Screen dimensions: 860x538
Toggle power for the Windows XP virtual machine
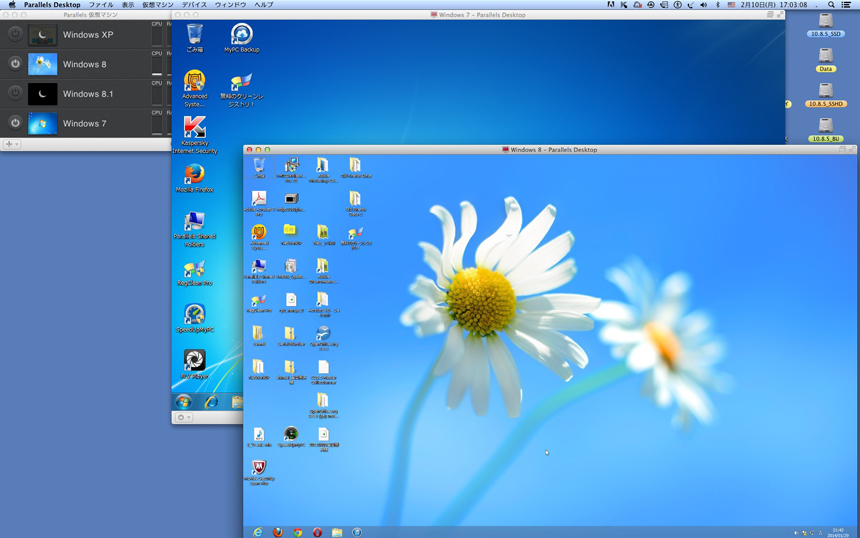click(x=15, y=34)
